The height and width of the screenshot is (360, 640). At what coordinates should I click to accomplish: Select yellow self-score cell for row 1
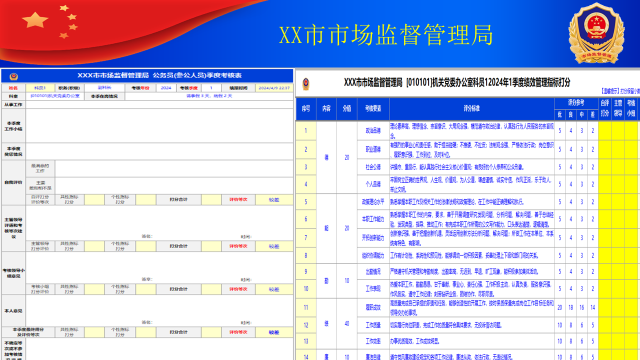[x=605, y=131]
